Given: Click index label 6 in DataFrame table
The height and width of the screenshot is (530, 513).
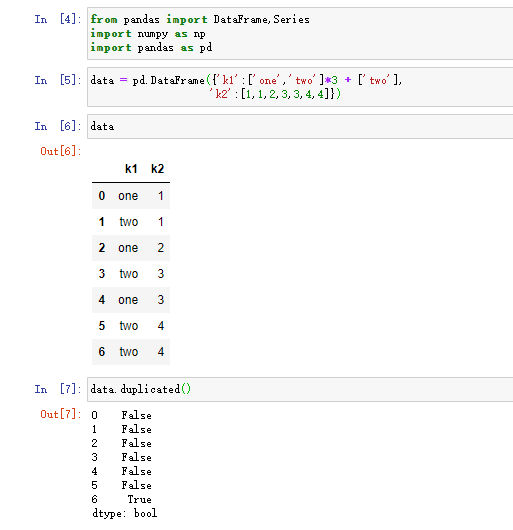Looking at the screenshot, I should tap(102, 352).
